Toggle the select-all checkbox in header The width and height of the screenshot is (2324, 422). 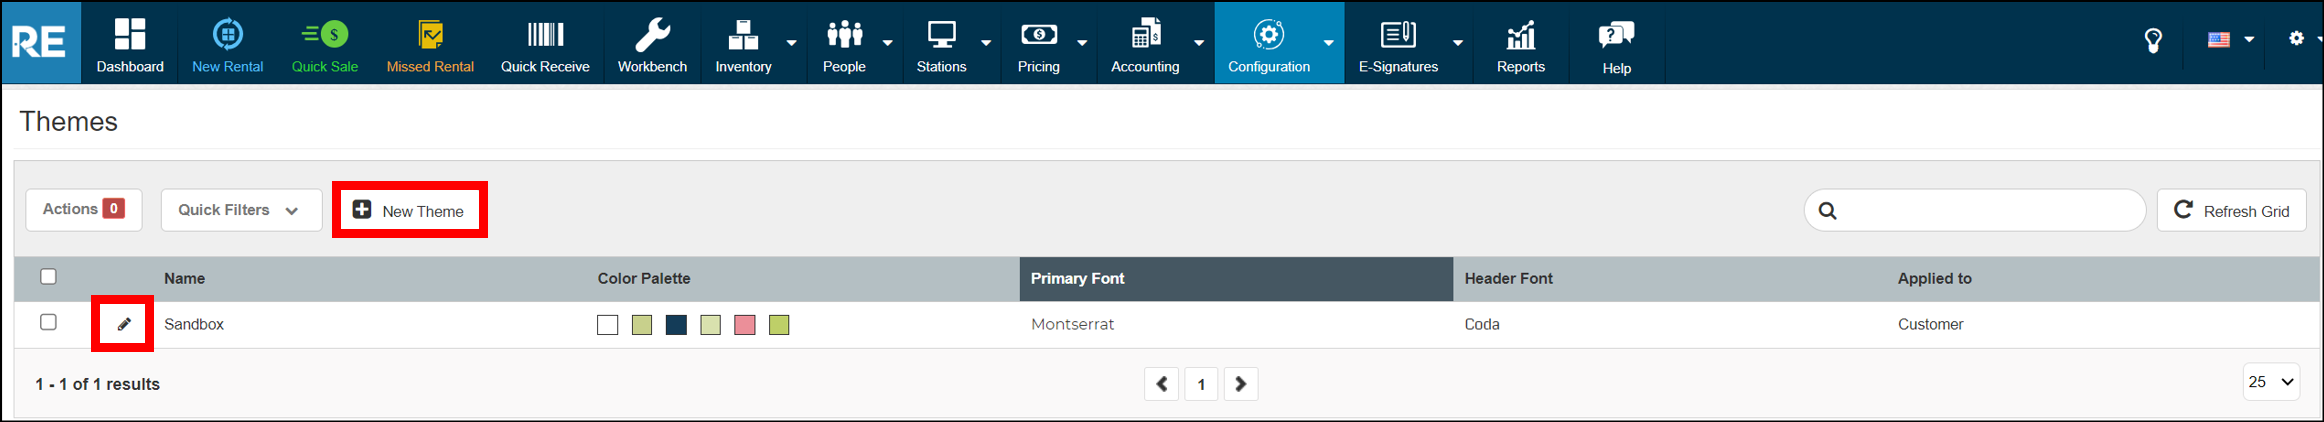(x=48, y=277)
